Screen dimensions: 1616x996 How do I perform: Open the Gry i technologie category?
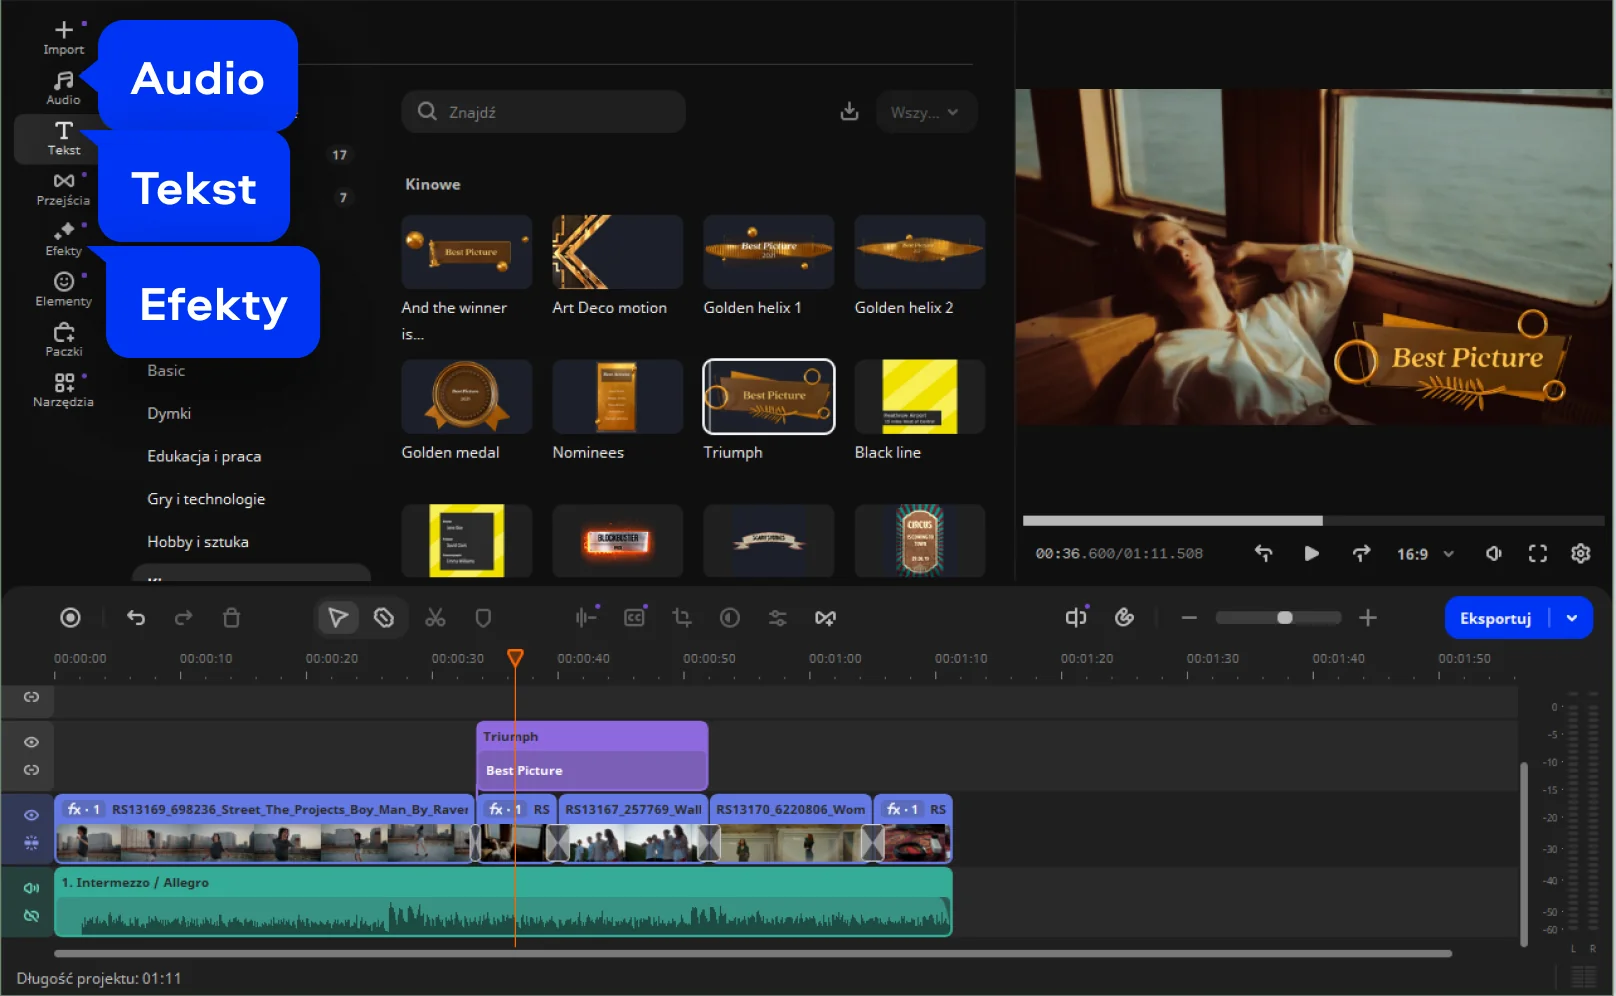[x=206, y=499]
